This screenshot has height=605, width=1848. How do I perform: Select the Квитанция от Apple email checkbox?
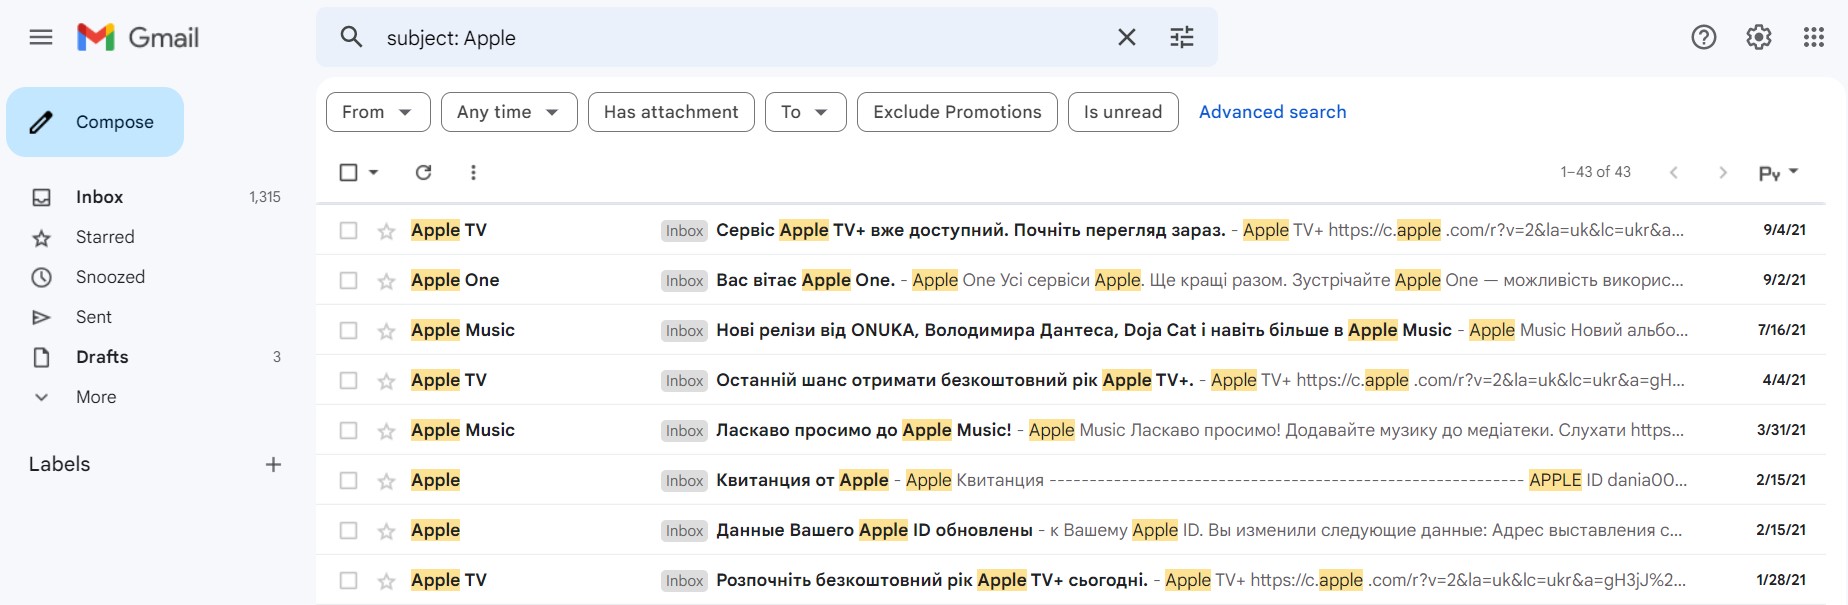[x=348, y=481]
